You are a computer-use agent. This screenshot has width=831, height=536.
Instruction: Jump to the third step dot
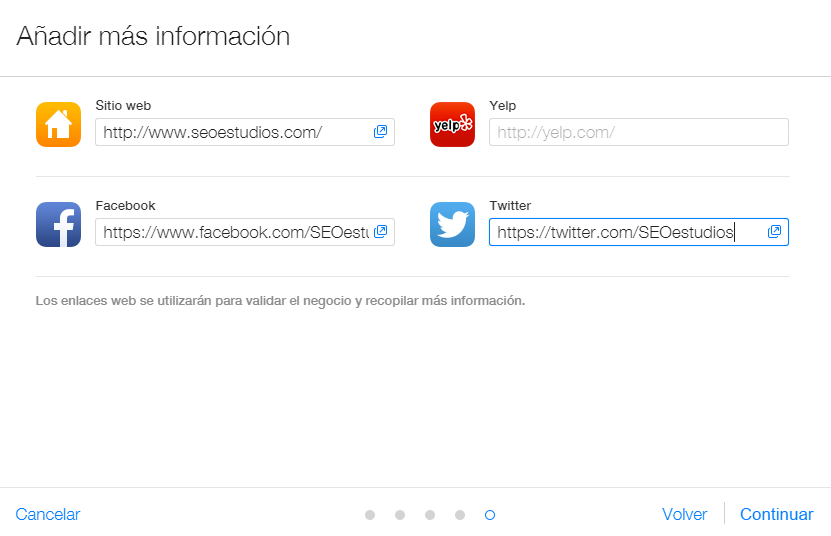pos(430,515)
